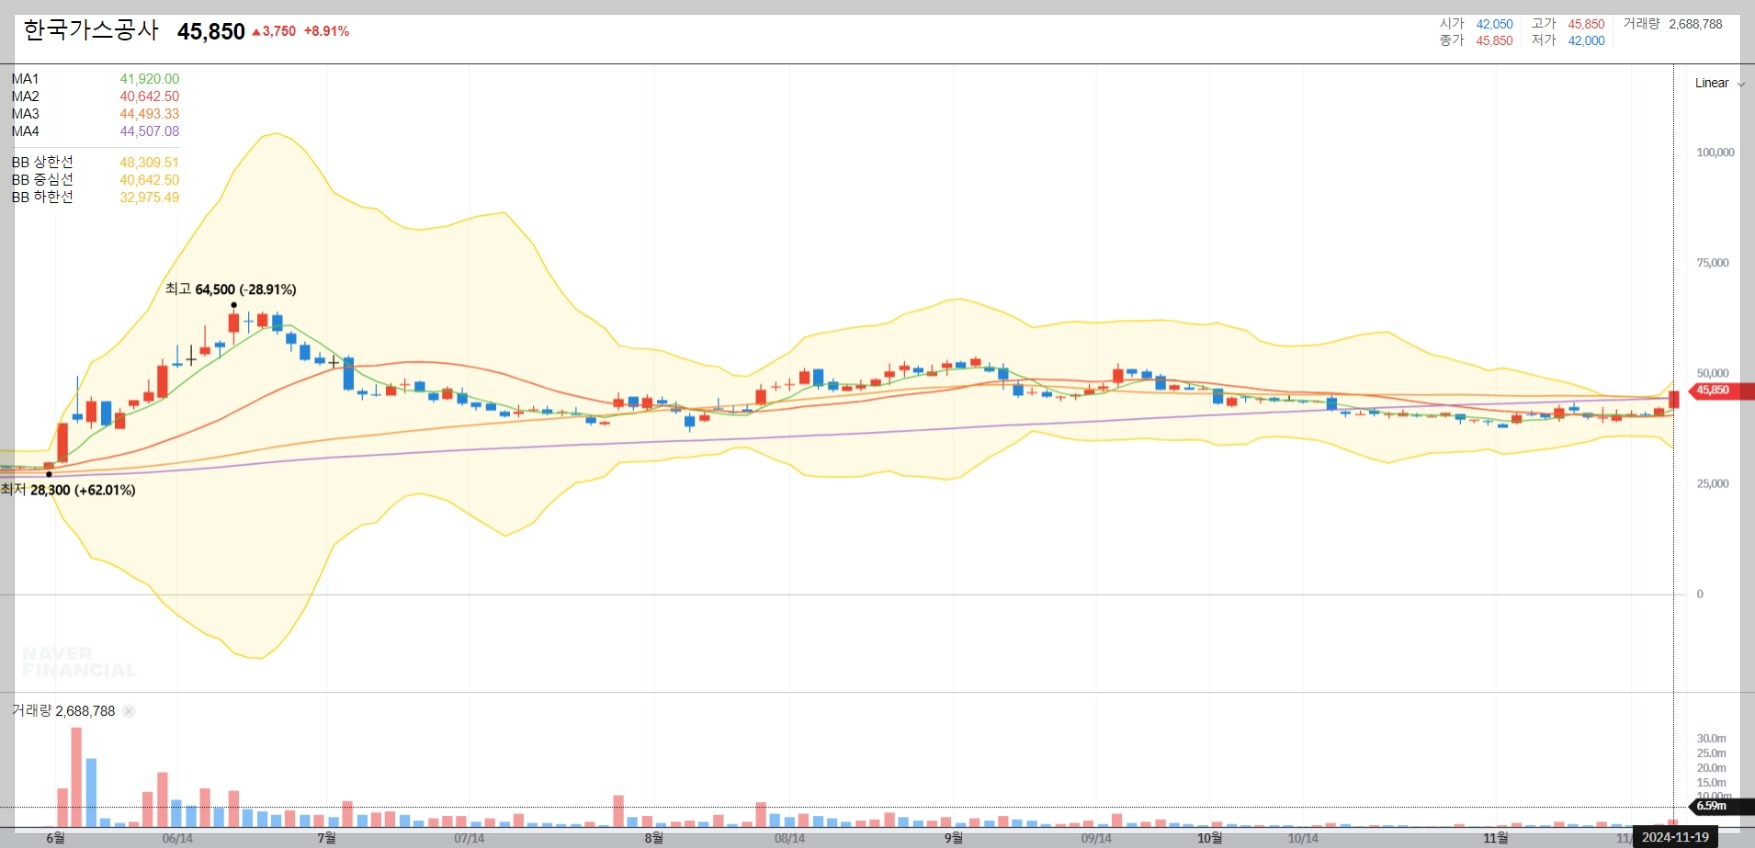Click the 6월 marker on the time axis
The height and width of the screenshot is (848, 1755).
point(55,838)
